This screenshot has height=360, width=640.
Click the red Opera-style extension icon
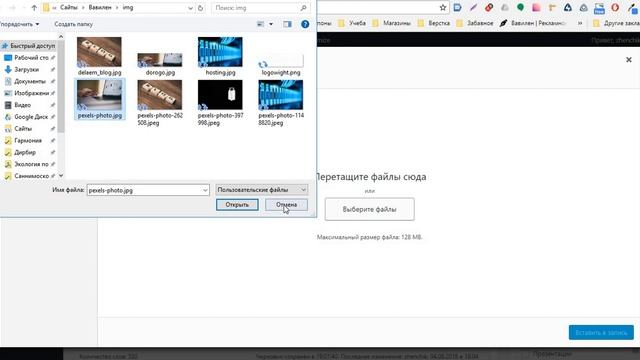(x=615, y=7)
